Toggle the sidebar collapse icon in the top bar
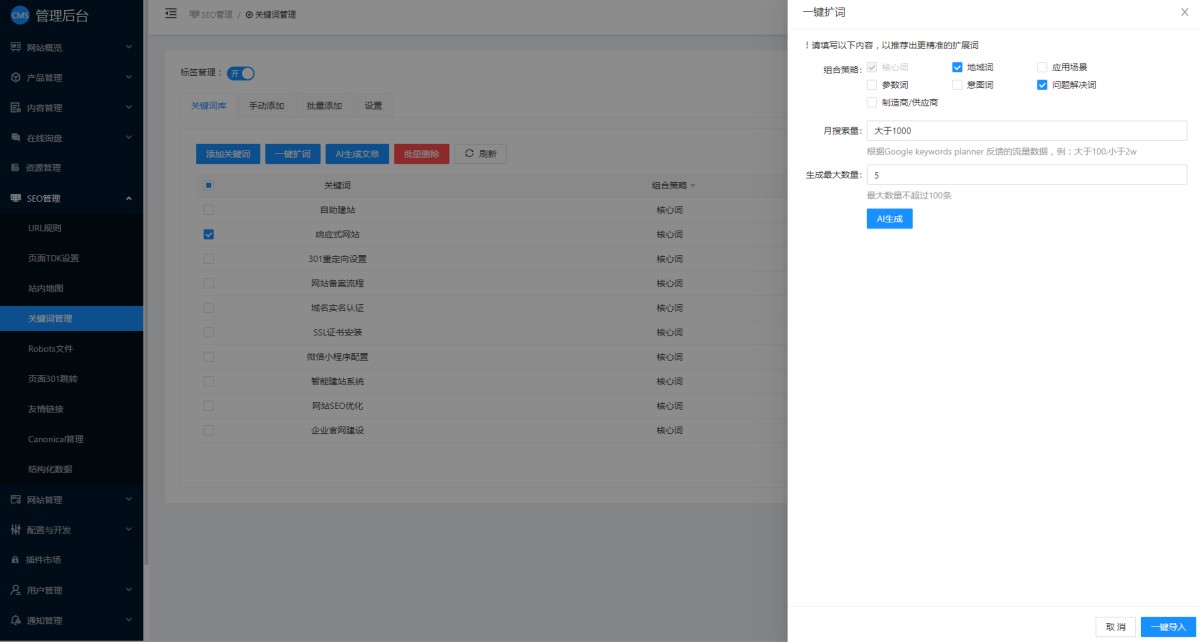Screen dimensions: 1200x642 pyautogui.click(x=170, y=13)
